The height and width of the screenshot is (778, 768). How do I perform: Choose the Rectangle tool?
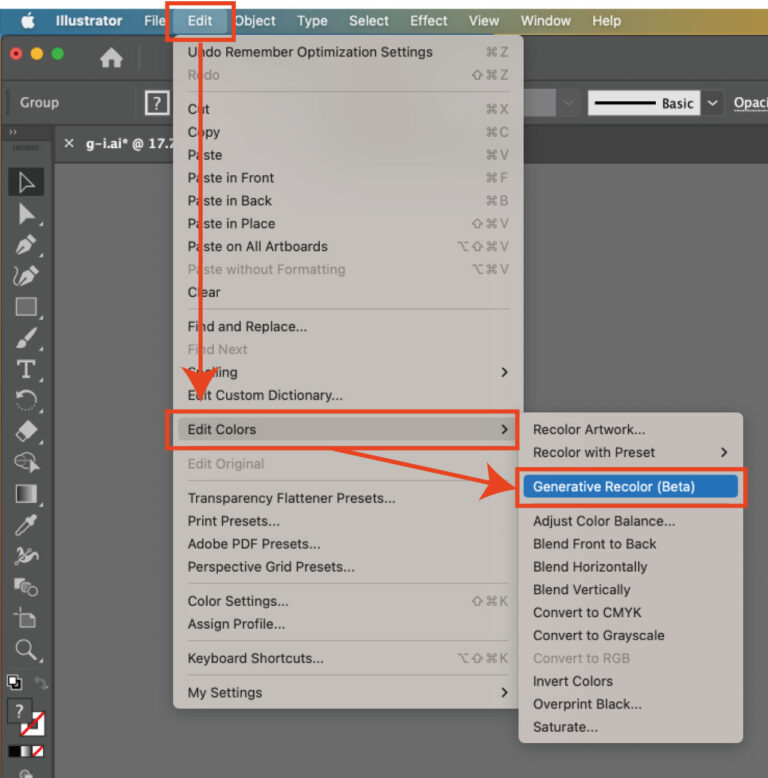tap(27, 307)
